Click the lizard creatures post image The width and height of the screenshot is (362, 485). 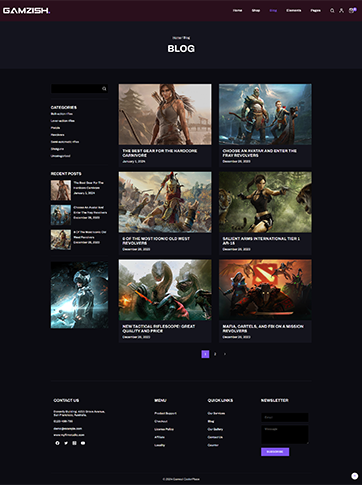coord(165,290)
